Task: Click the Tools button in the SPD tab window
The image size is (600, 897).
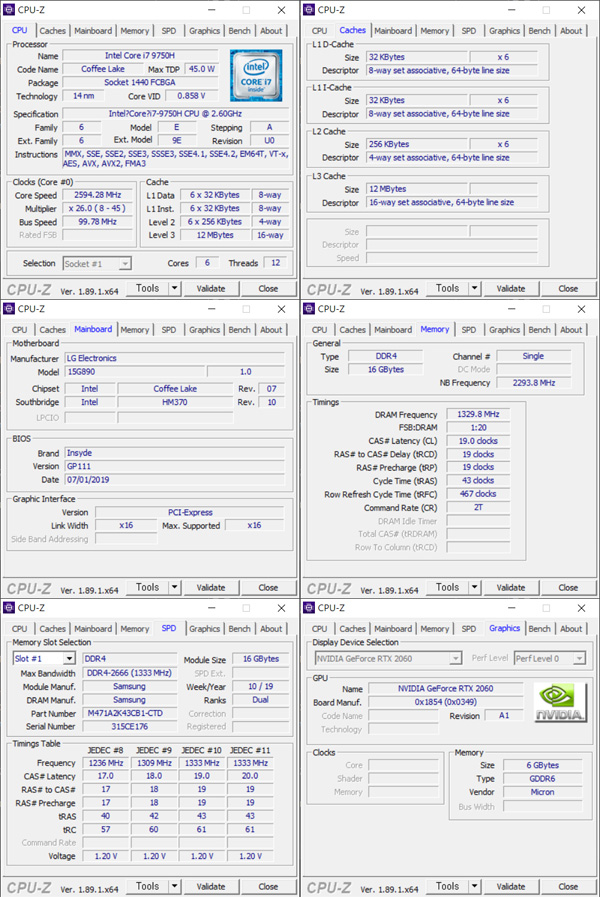Action: [148, 886]
